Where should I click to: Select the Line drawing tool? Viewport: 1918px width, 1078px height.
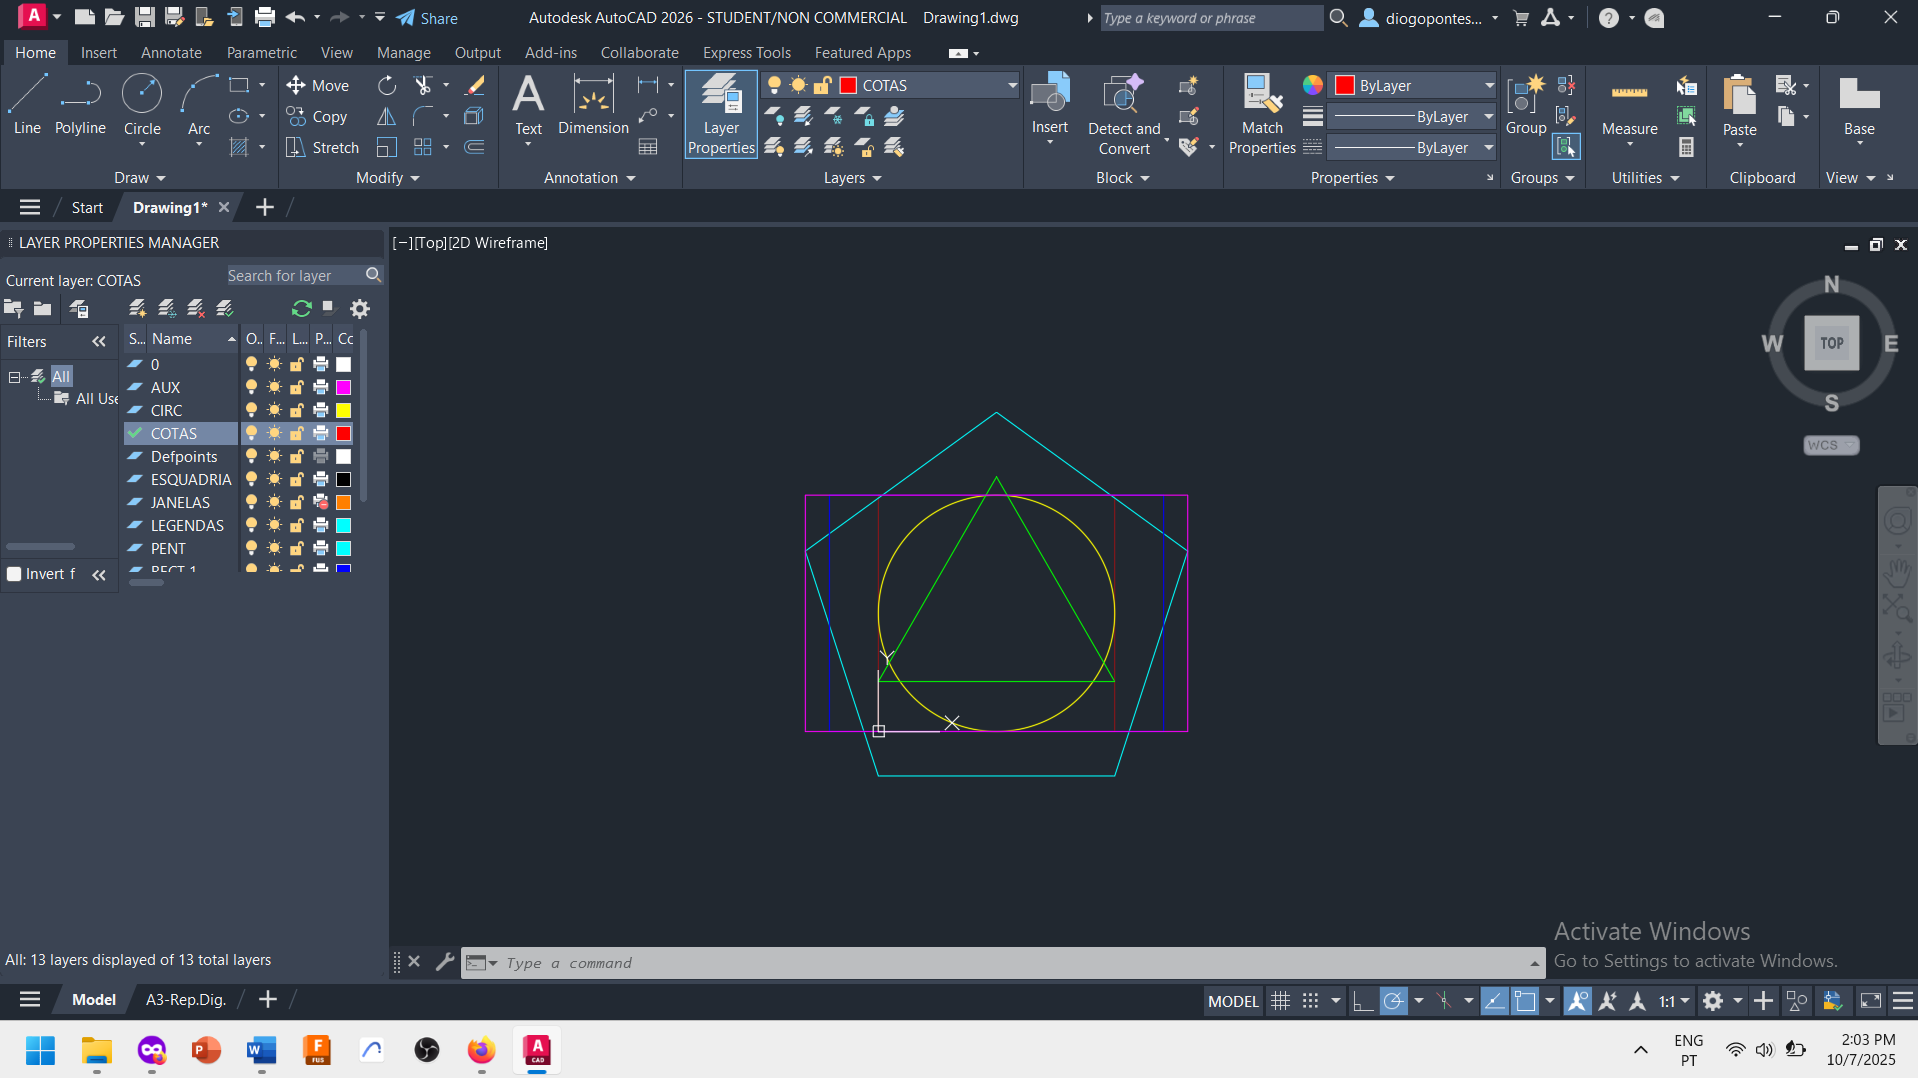coord(27,105)
